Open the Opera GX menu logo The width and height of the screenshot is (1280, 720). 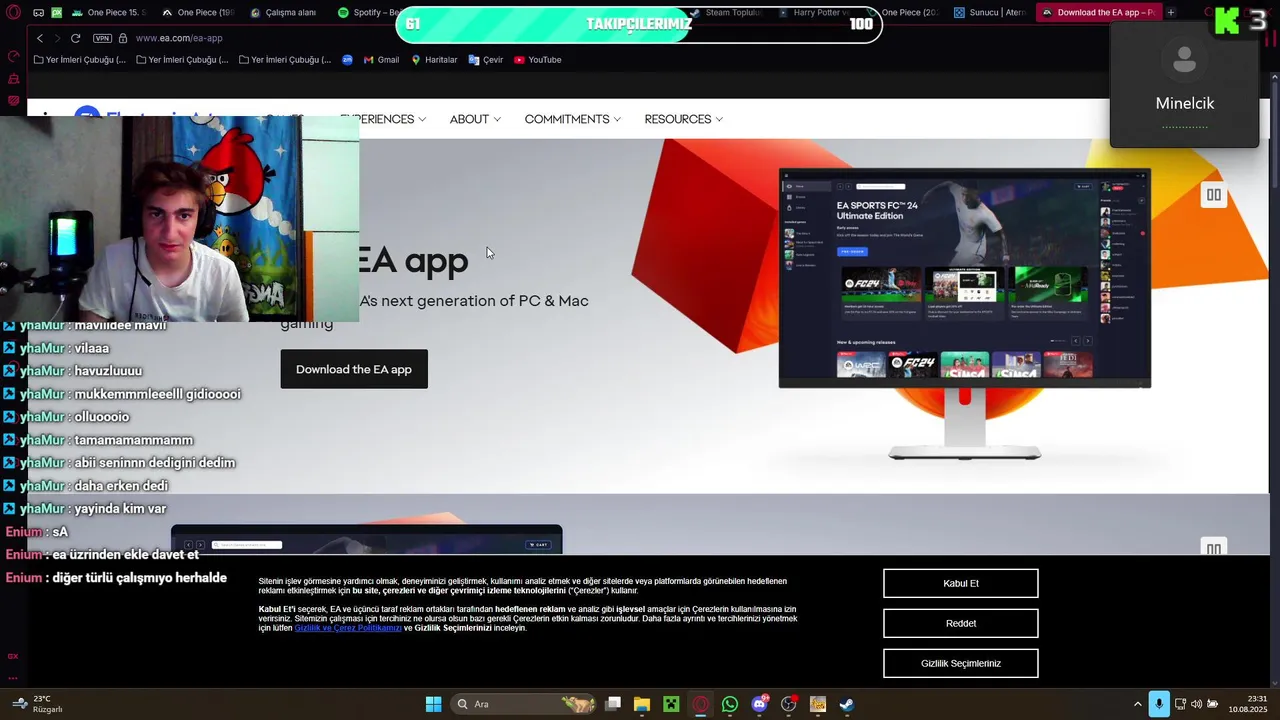click(x=13, y=13)
